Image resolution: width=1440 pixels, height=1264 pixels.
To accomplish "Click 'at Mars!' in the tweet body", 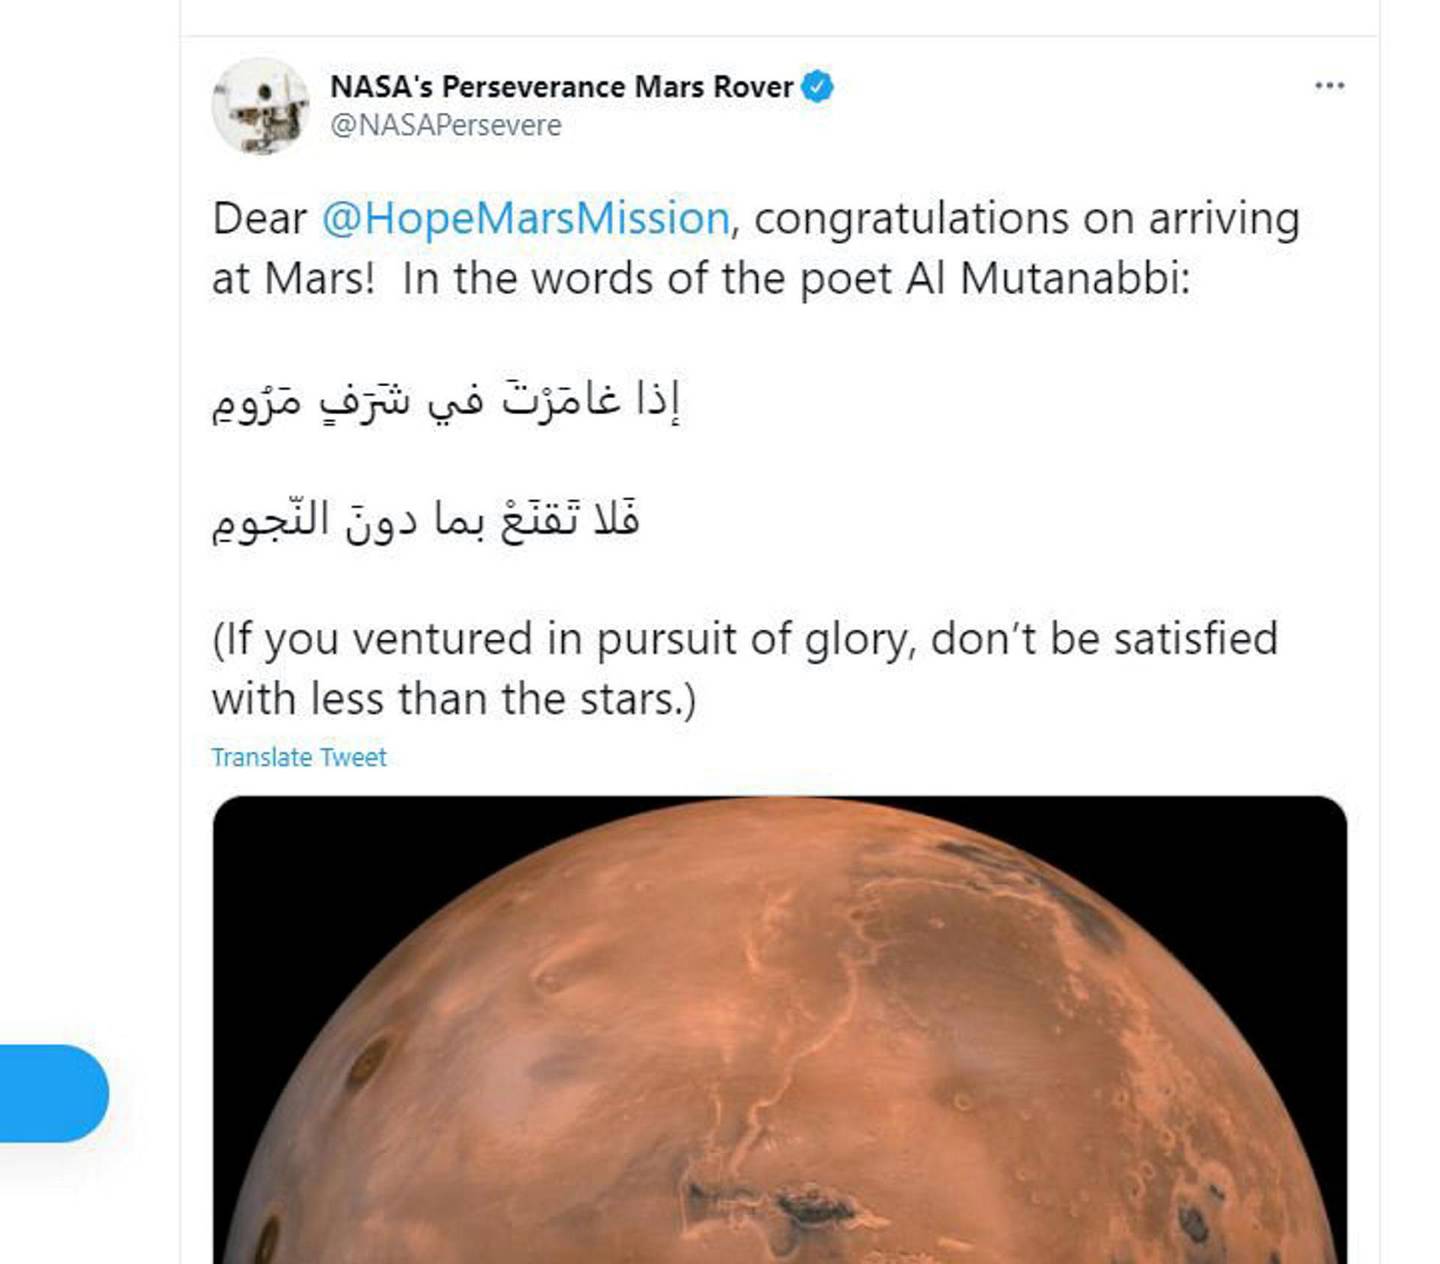I will [293, 279].
